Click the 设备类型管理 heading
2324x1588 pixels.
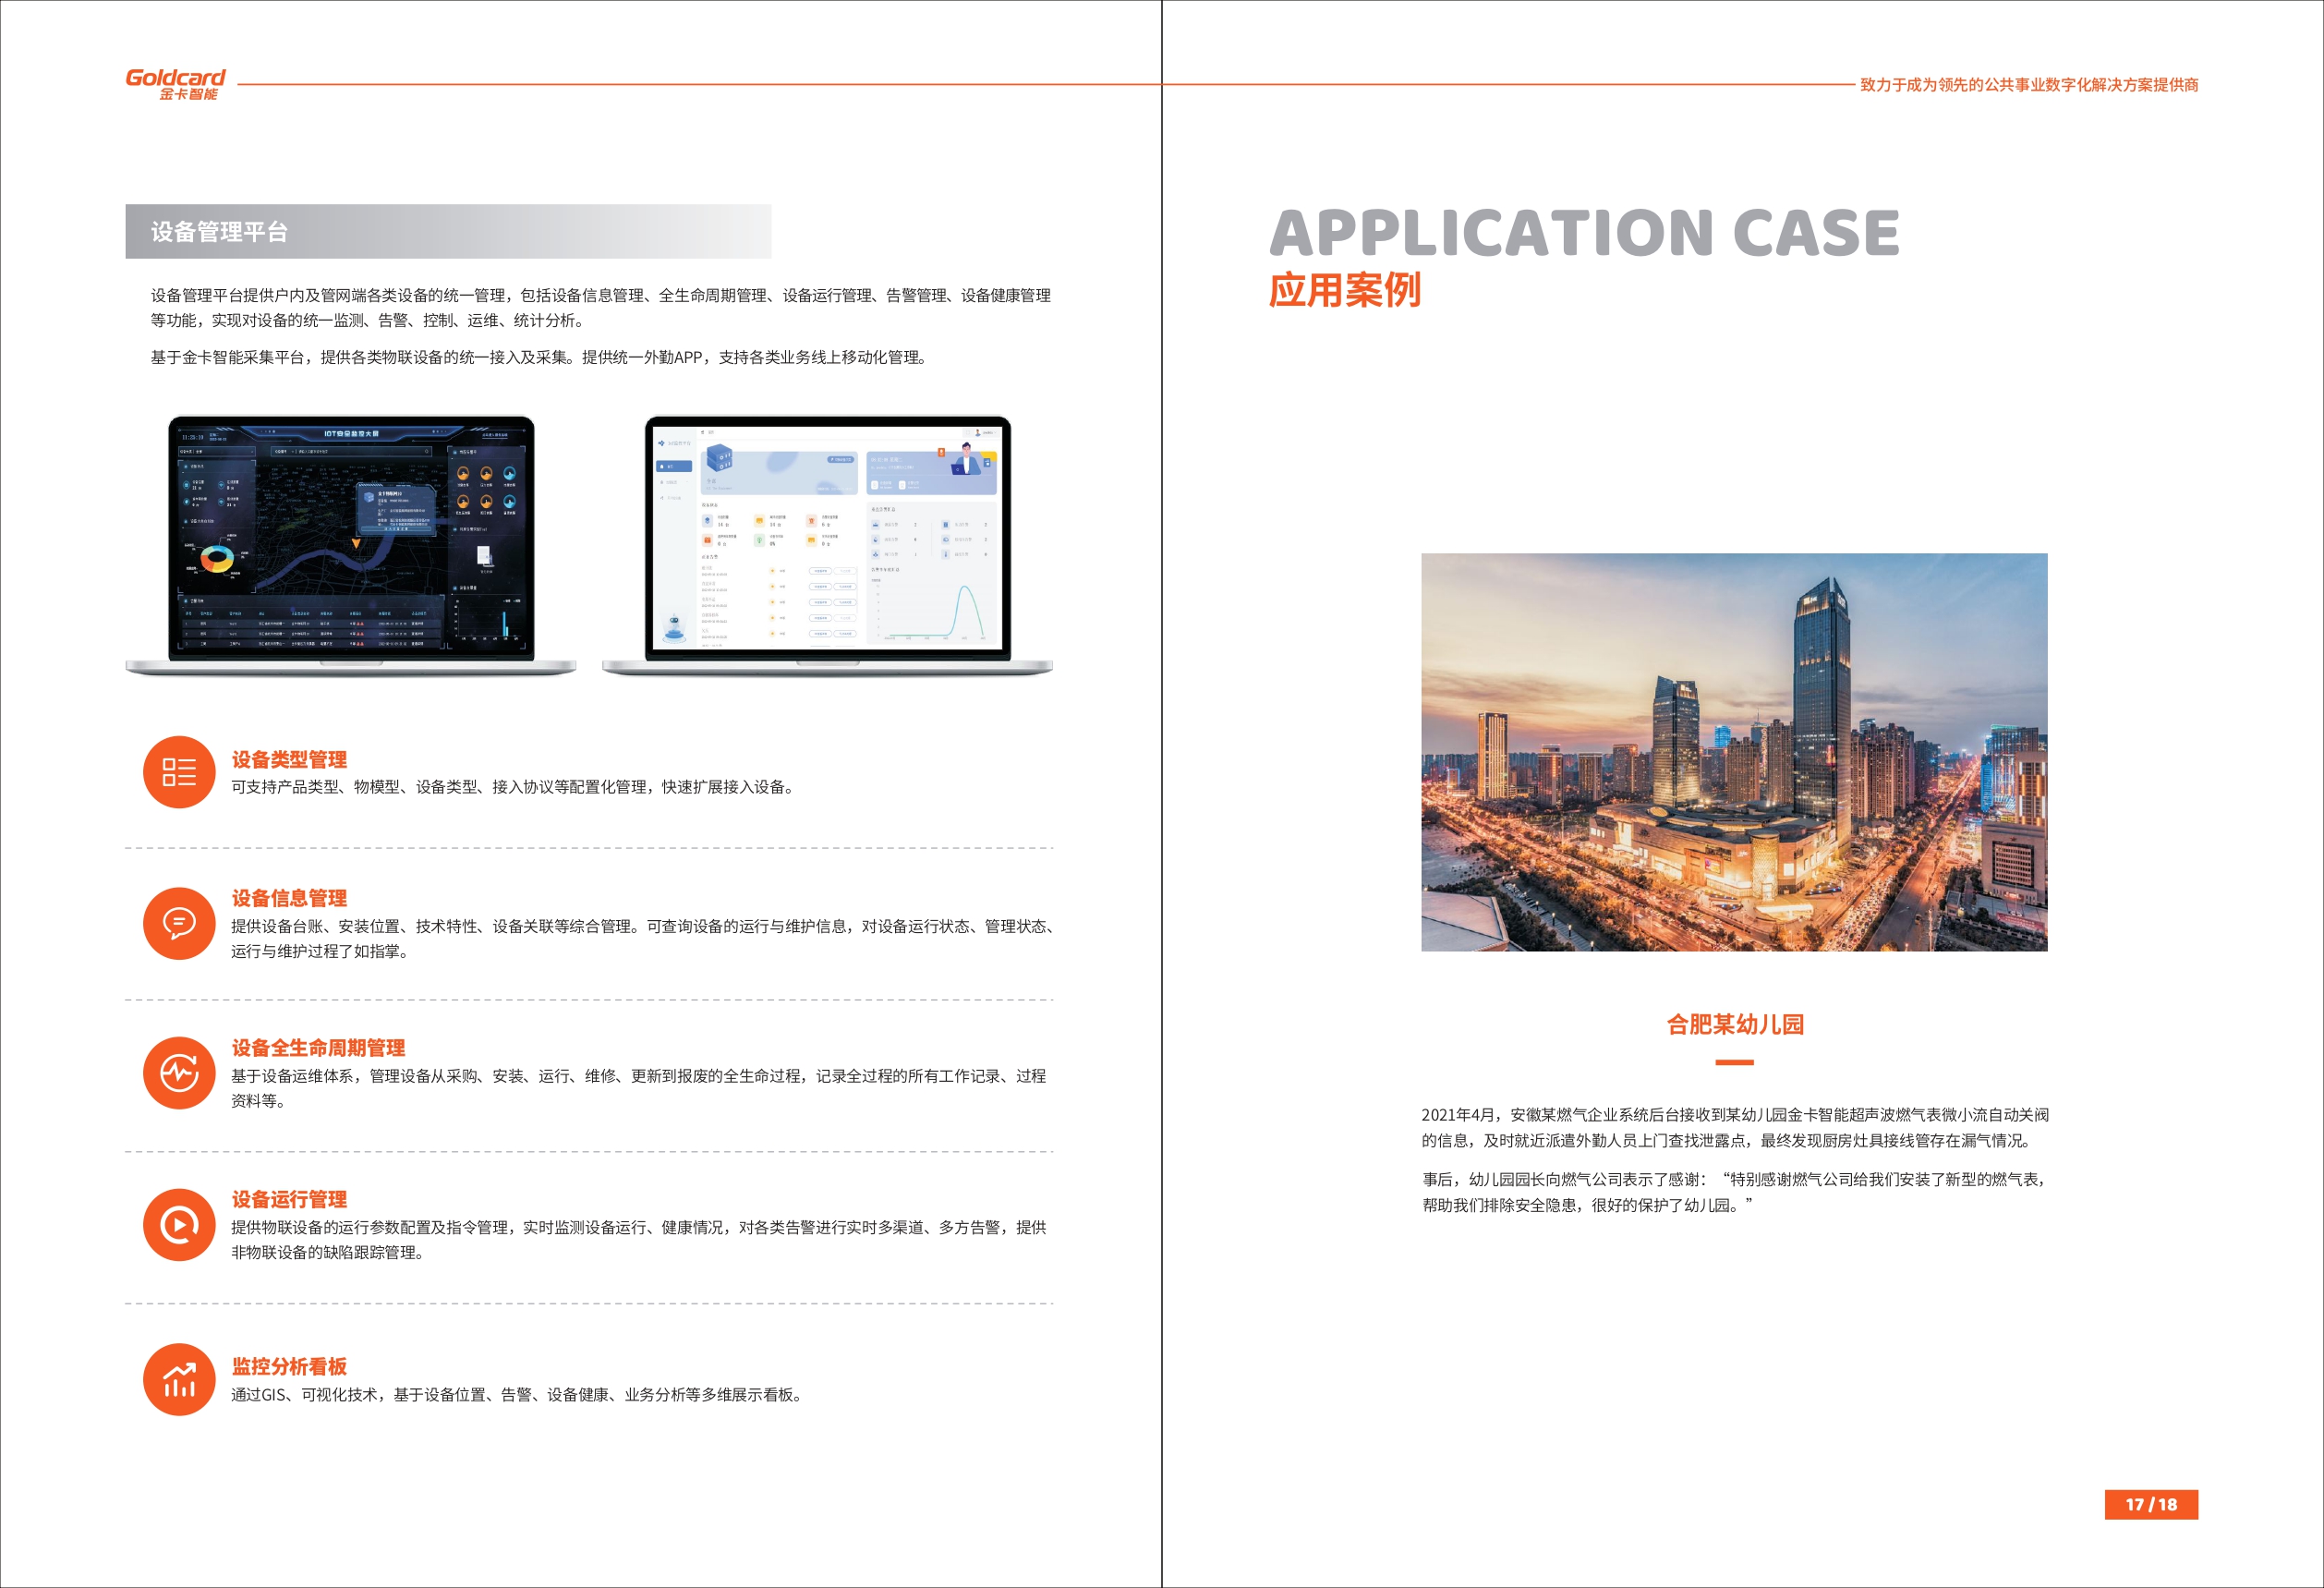click(289, 759)
